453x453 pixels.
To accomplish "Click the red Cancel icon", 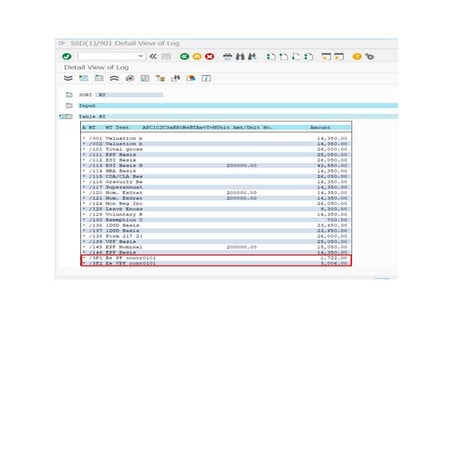I will click(x=209, y=57).
